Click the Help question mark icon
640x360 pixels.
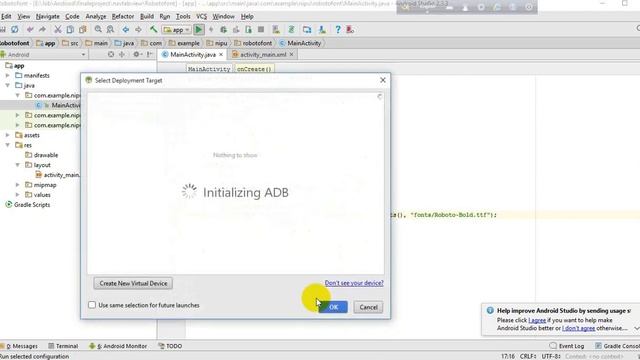click(x=338, y=29)
